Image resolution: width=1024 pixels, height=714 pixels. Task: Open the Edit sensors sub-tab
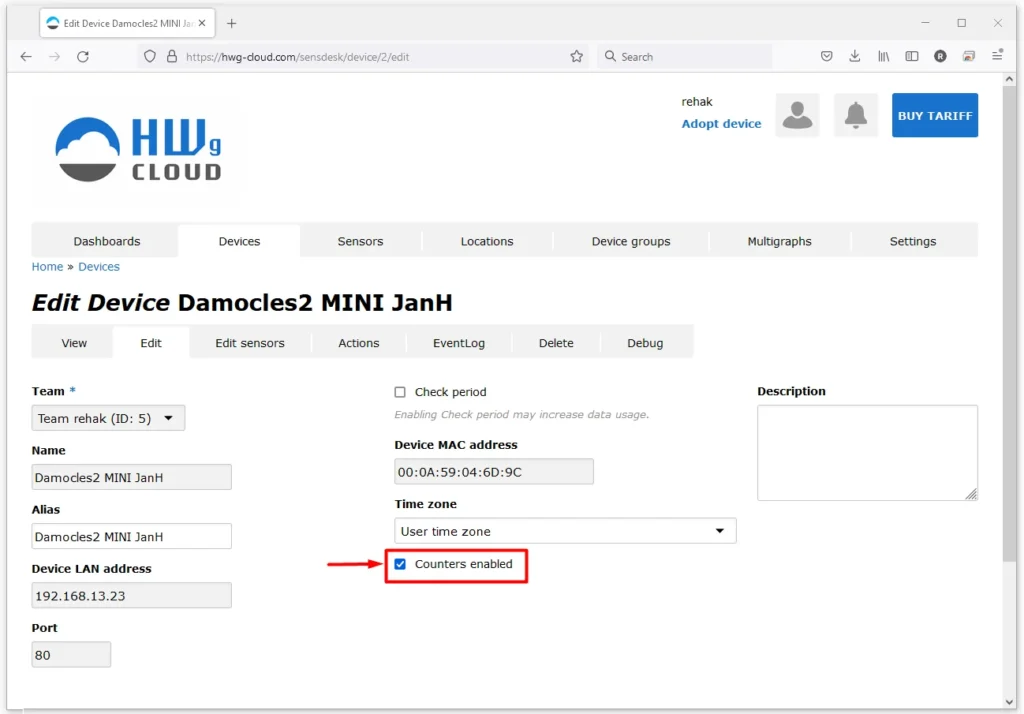click(x=250, y=343)
